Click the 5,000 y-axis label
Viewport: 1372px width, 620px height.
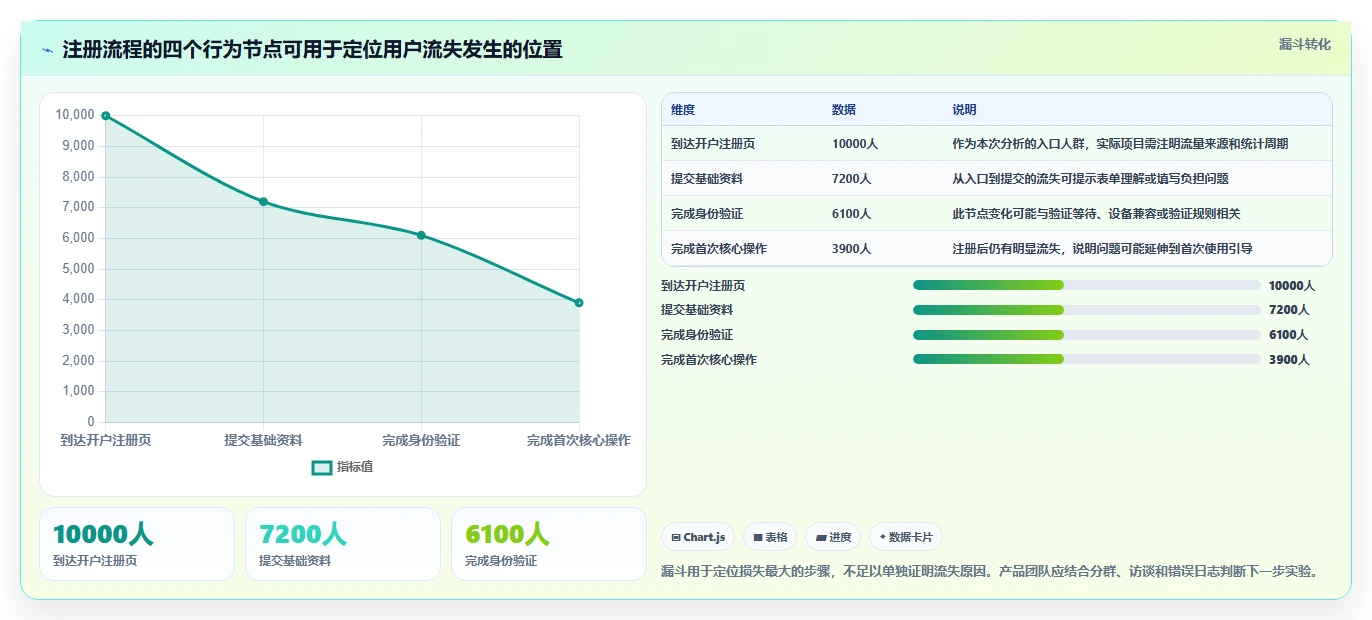point(78,269)
